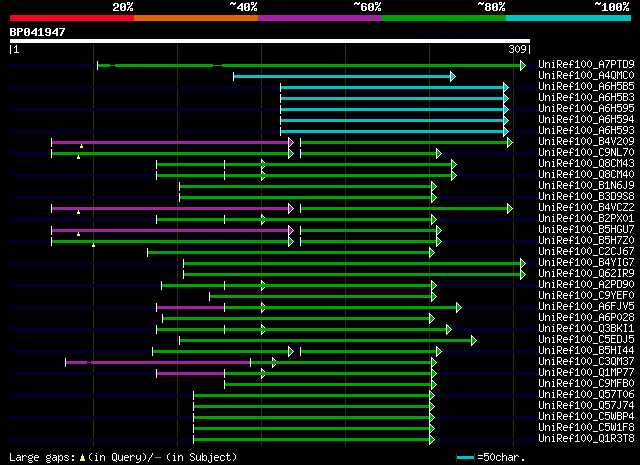Click the yellow query-gap marker in the legend

(x=82, y=458)
